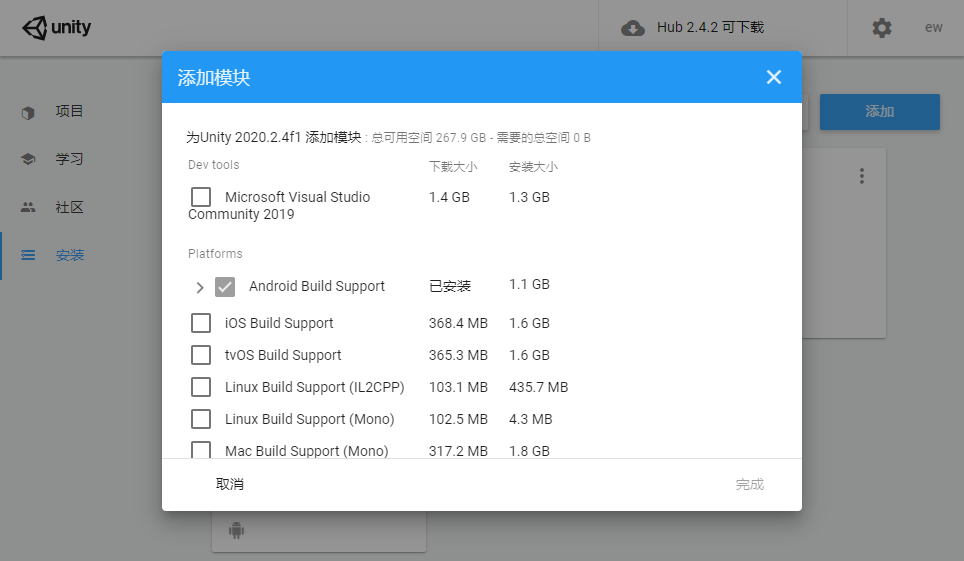This screenshot has height=561, width=964.
Task: Click the 添加模块 dialog title
Action: pos(214,78)
